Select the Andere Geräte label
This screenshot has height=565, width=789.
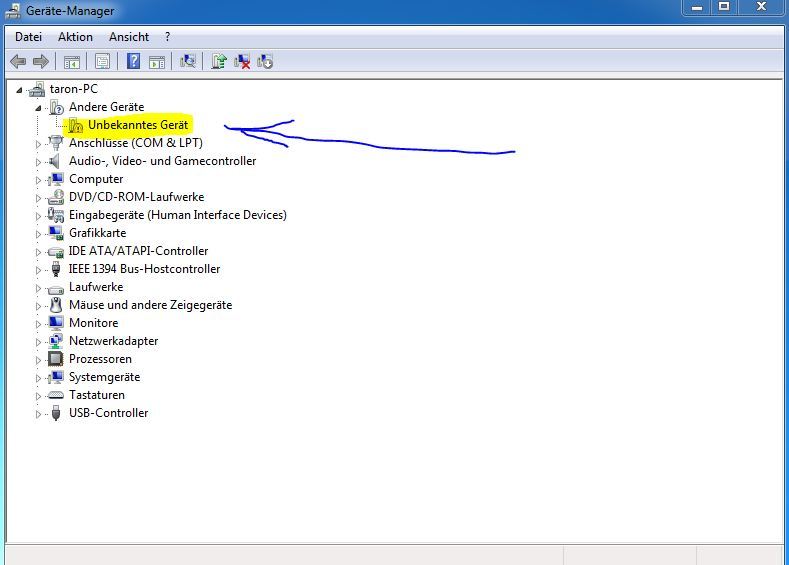tap(106, 107)
